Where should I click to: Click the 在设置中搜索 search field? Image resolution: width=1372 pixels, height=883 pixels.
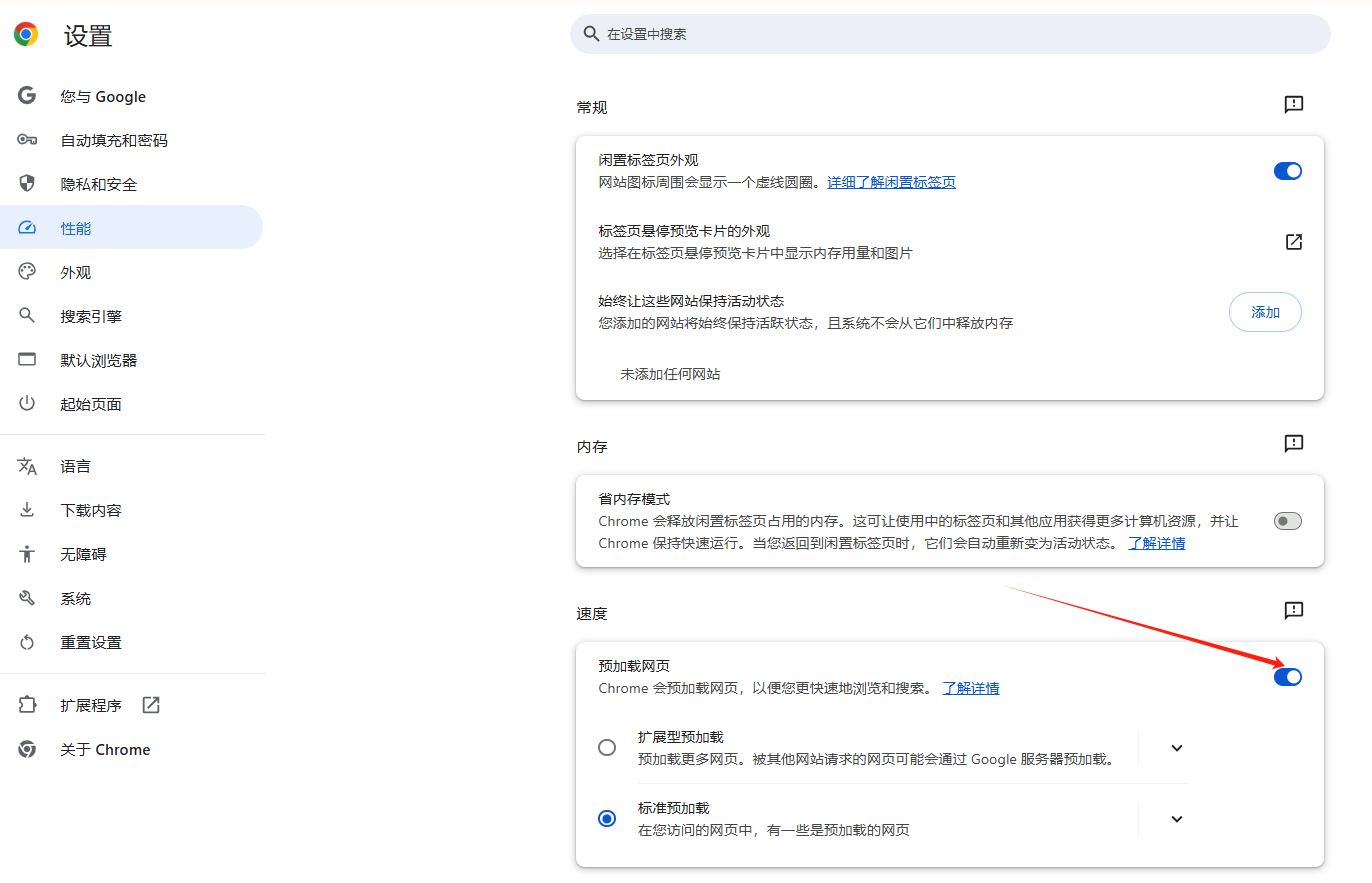(950, 34)
